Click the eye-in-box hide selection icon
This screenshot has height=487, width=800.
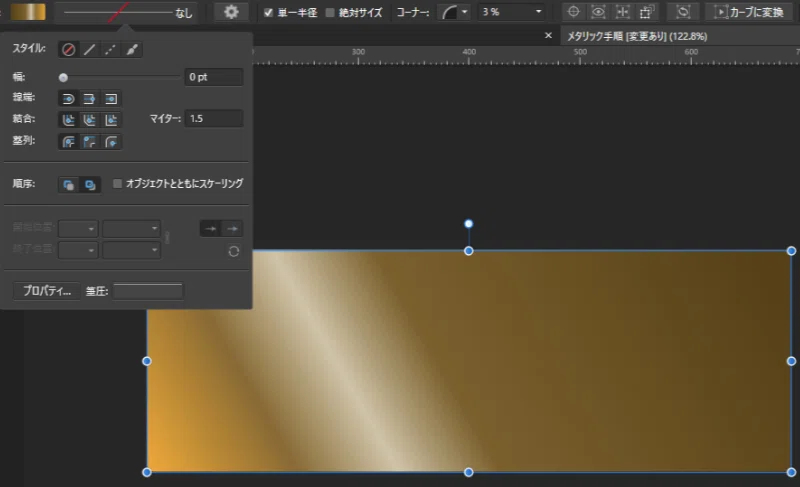pyautogui.click(x=598, y=12)
